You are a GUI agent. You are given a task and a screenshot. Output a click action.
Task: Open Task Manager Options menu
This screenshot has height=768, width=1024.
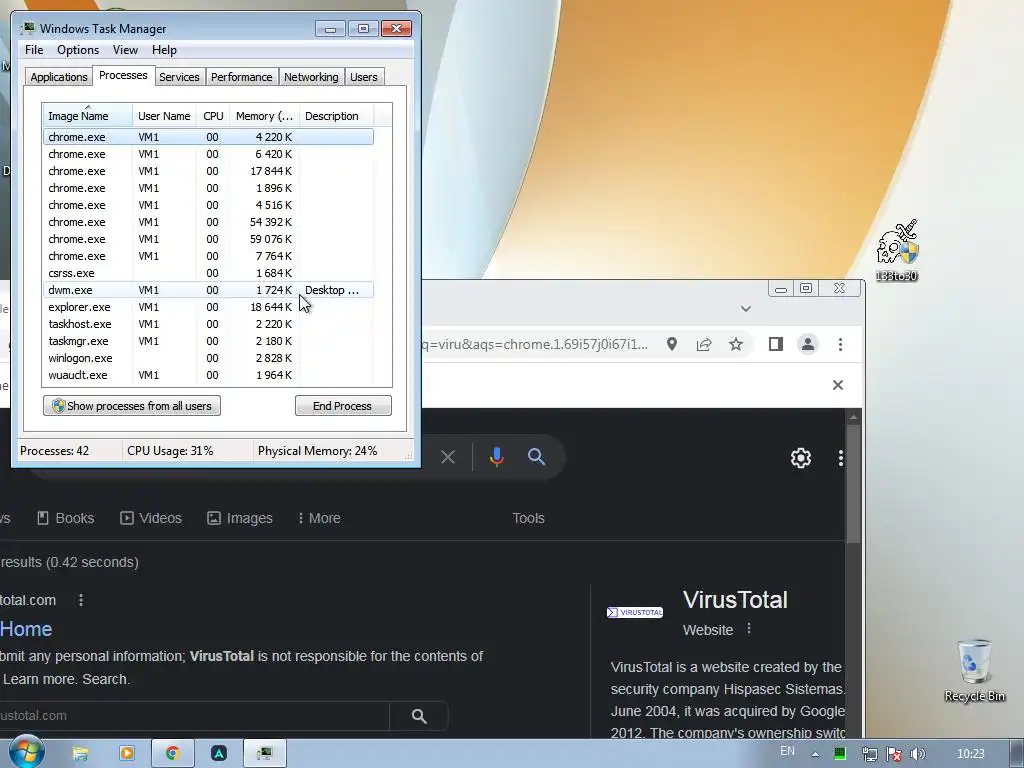[78, 50]
